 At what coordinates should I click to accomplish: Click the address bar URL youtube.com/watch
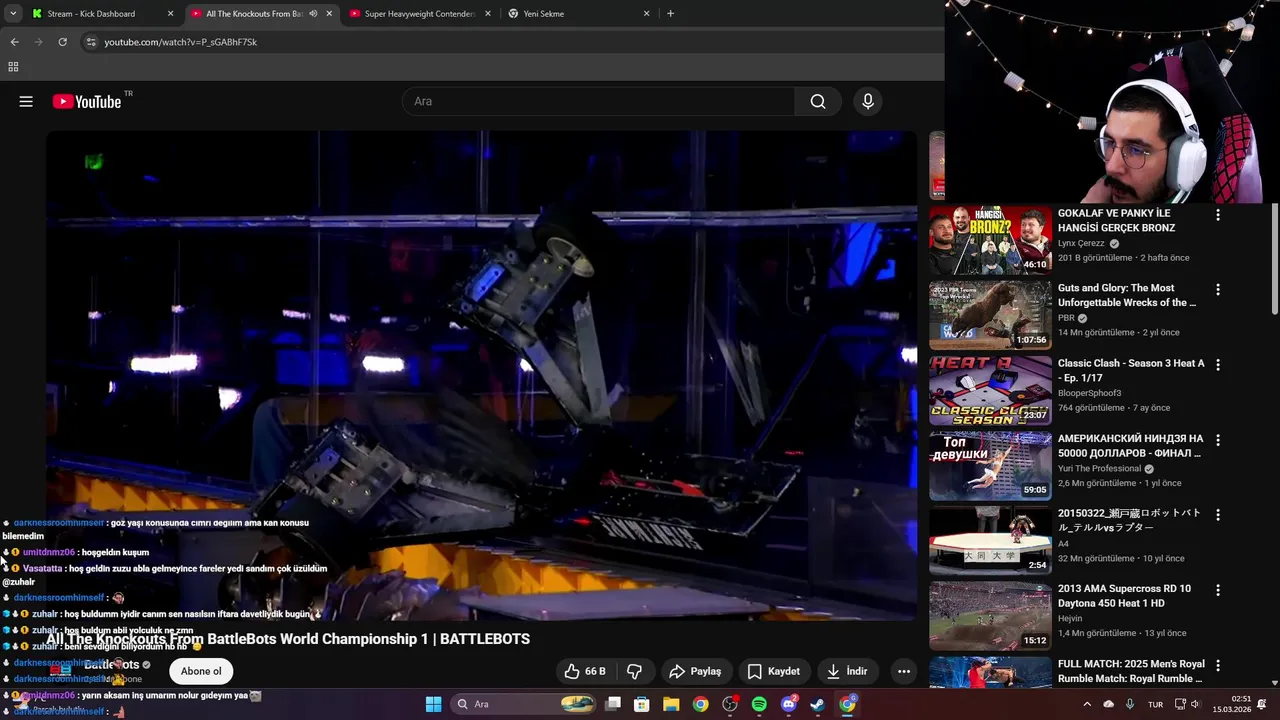181,42
